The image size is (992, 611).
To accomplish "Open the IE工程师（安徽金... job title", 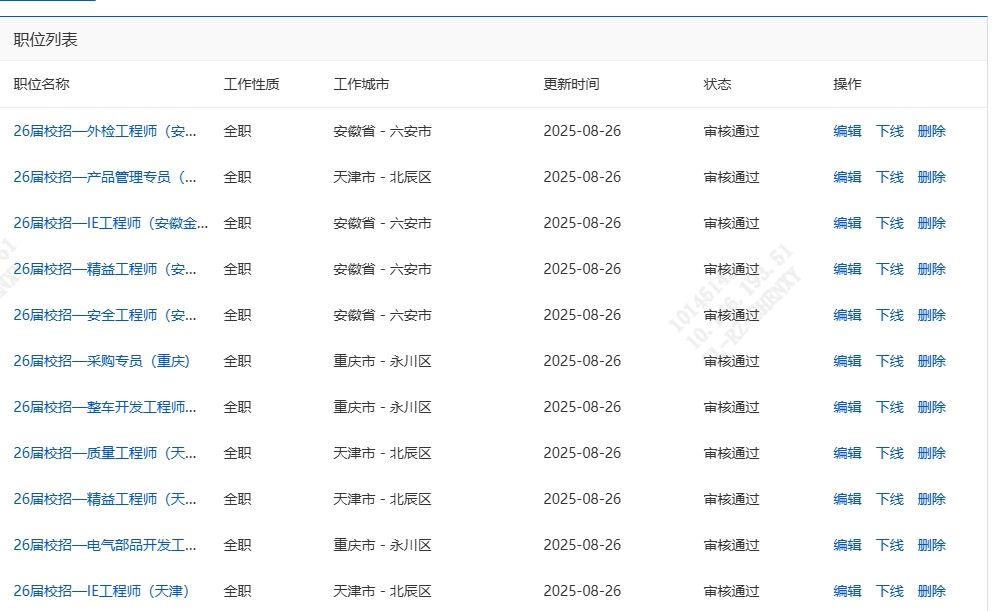I will coord(110,223).
